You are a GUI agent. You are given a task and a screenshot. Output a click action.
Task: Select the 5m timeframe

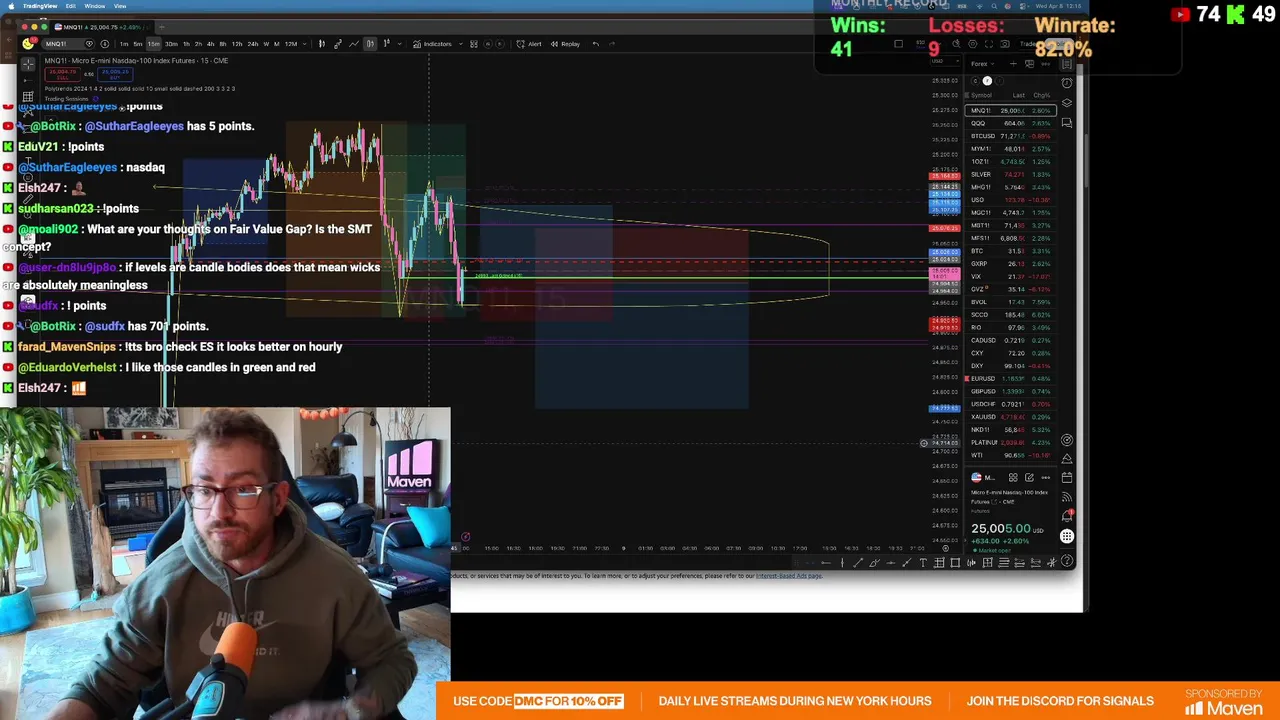tap(138, 44)
